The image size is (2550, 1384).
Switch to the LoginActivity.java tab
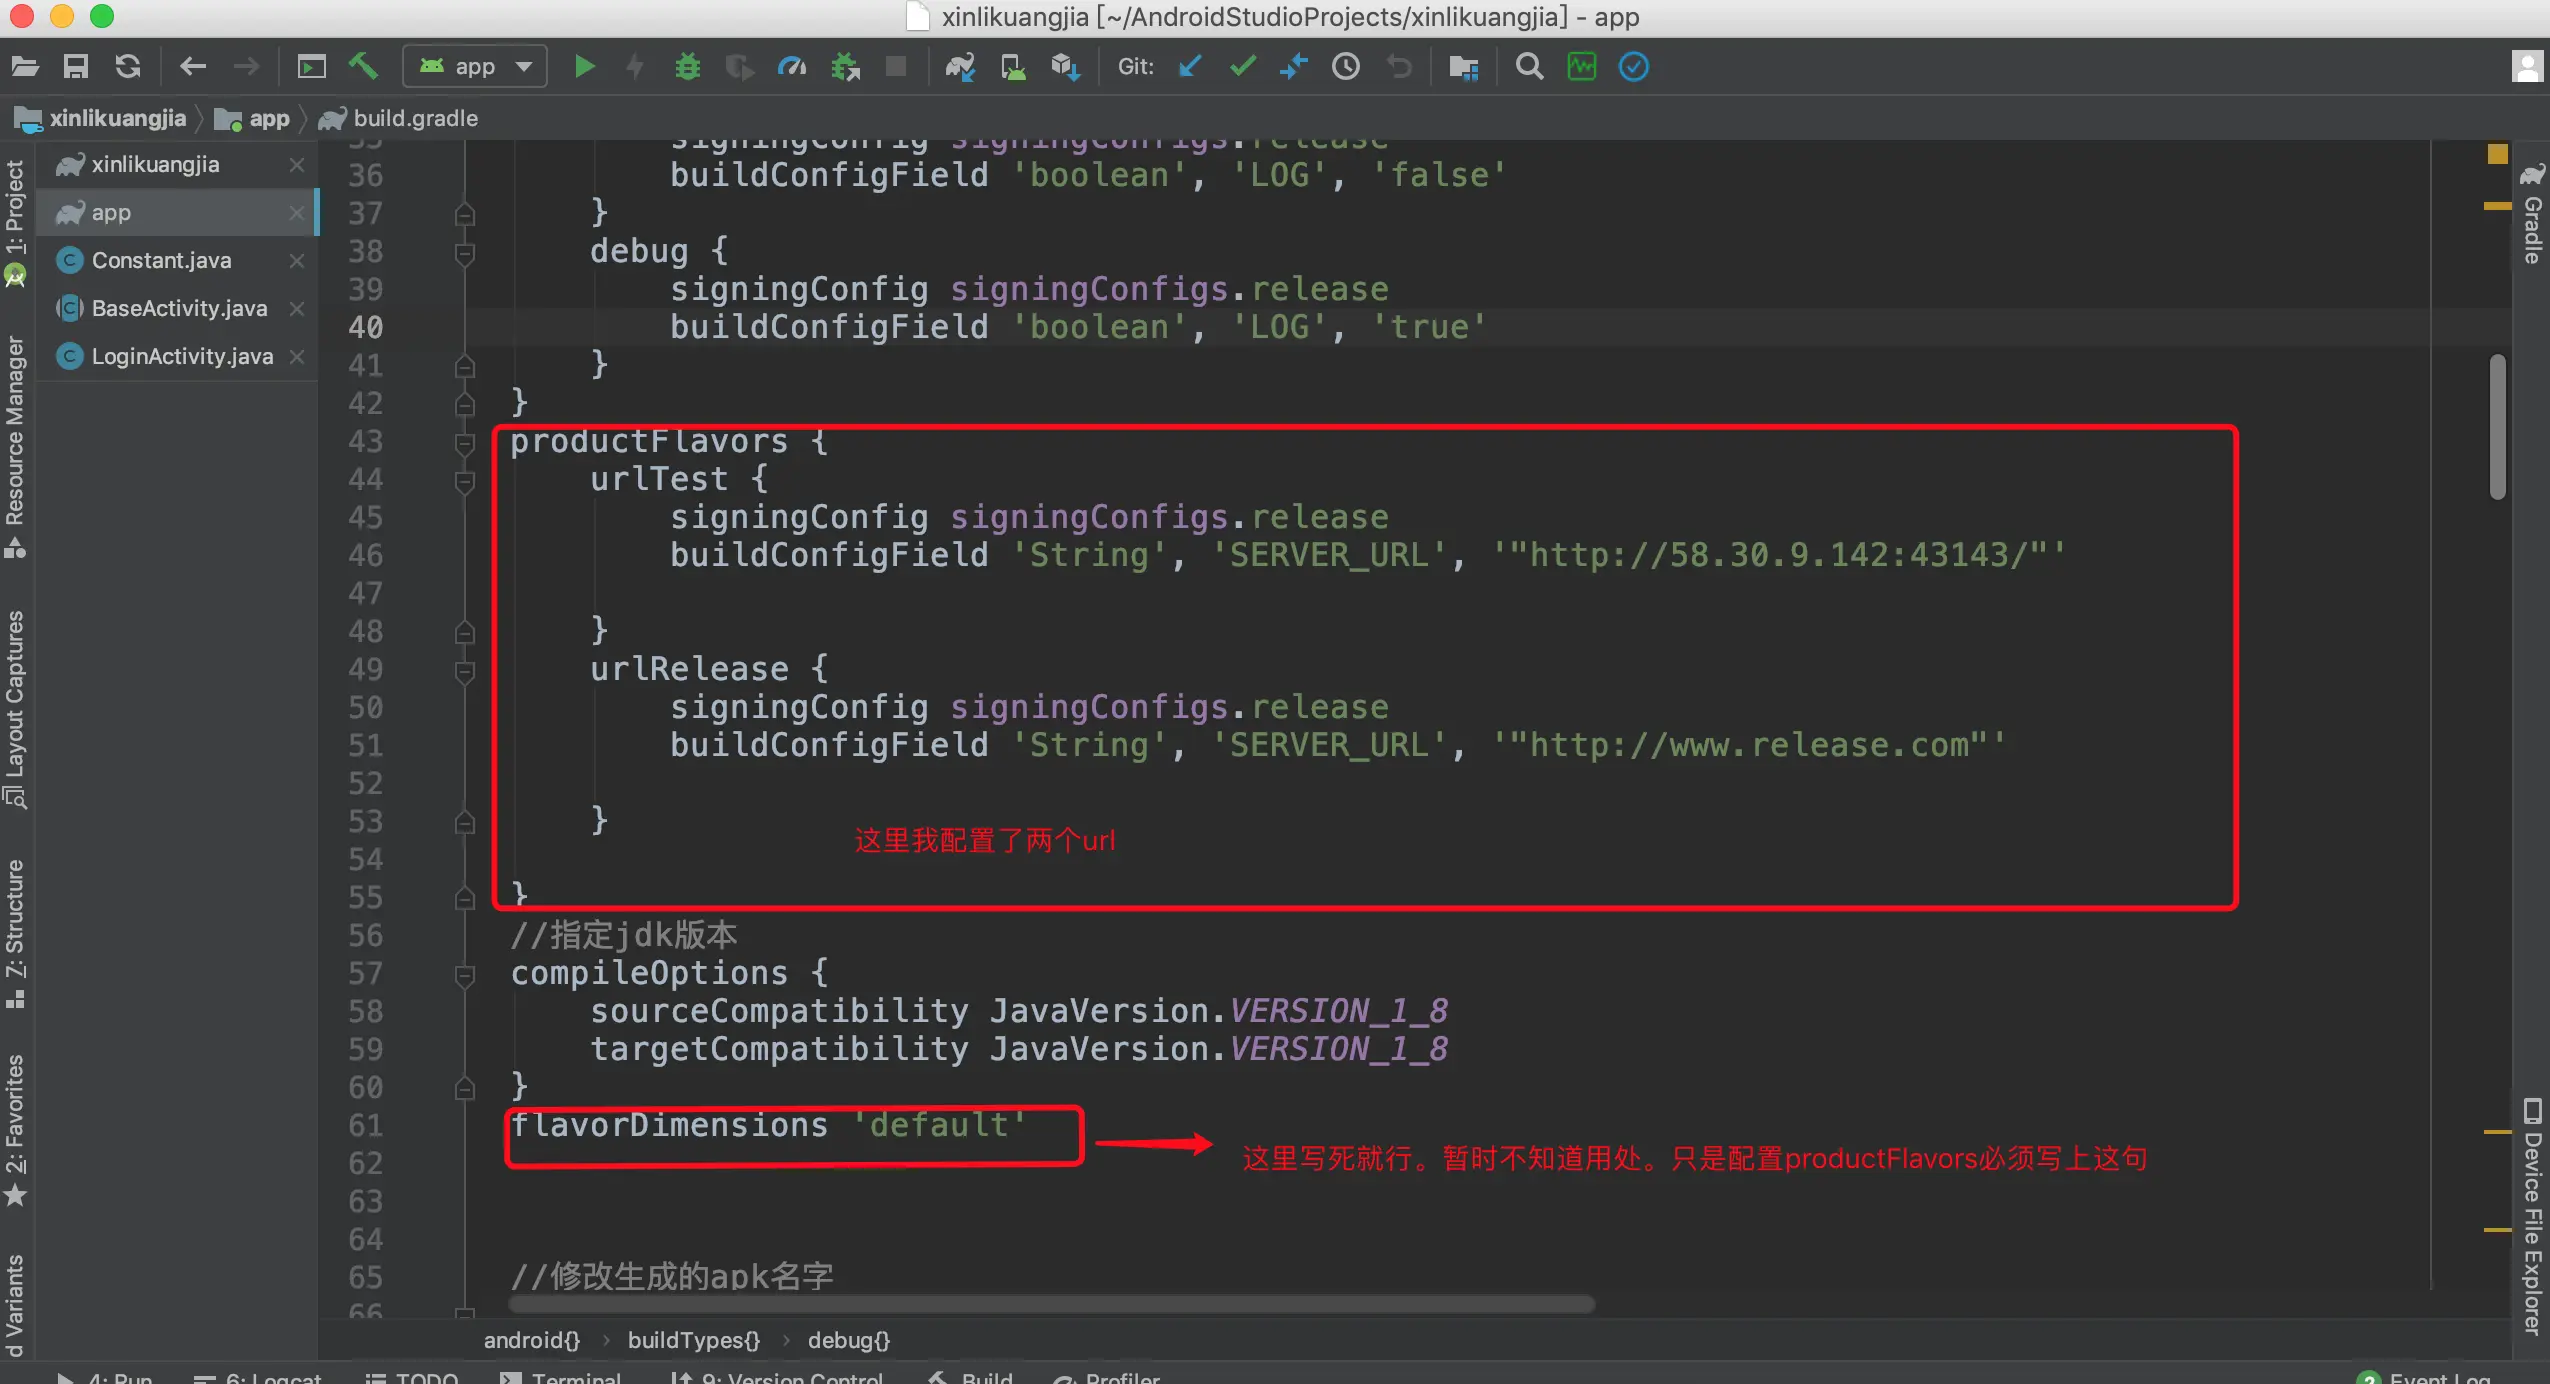181,357
